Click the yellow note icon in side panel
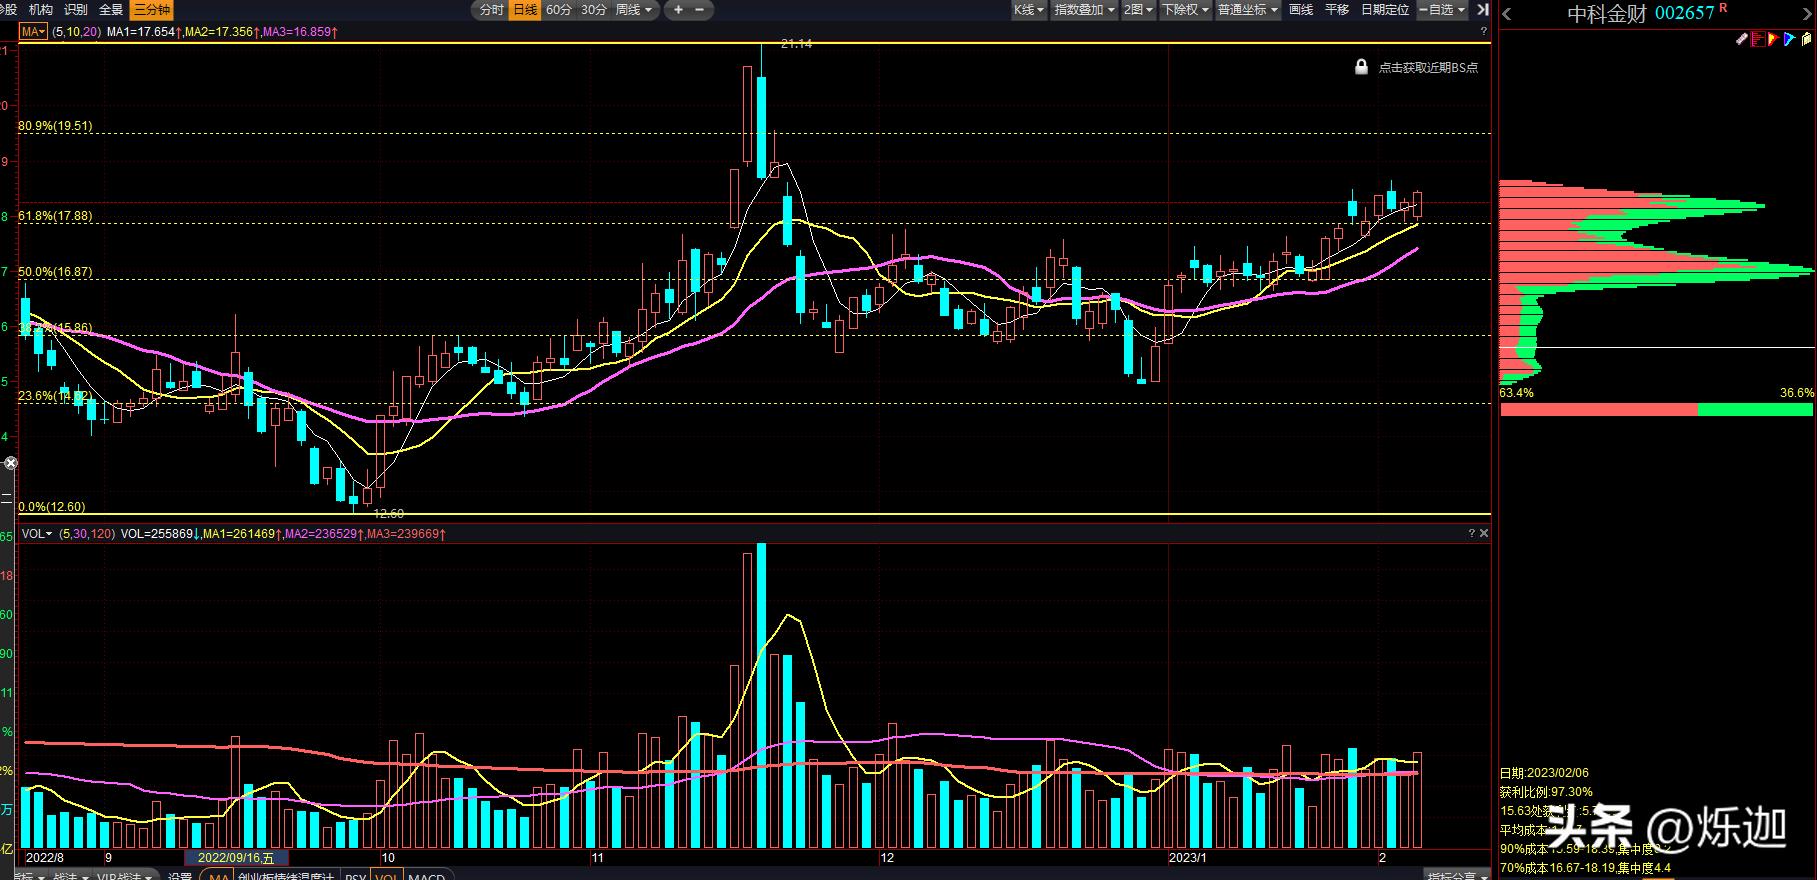 tap(1807, 39)
